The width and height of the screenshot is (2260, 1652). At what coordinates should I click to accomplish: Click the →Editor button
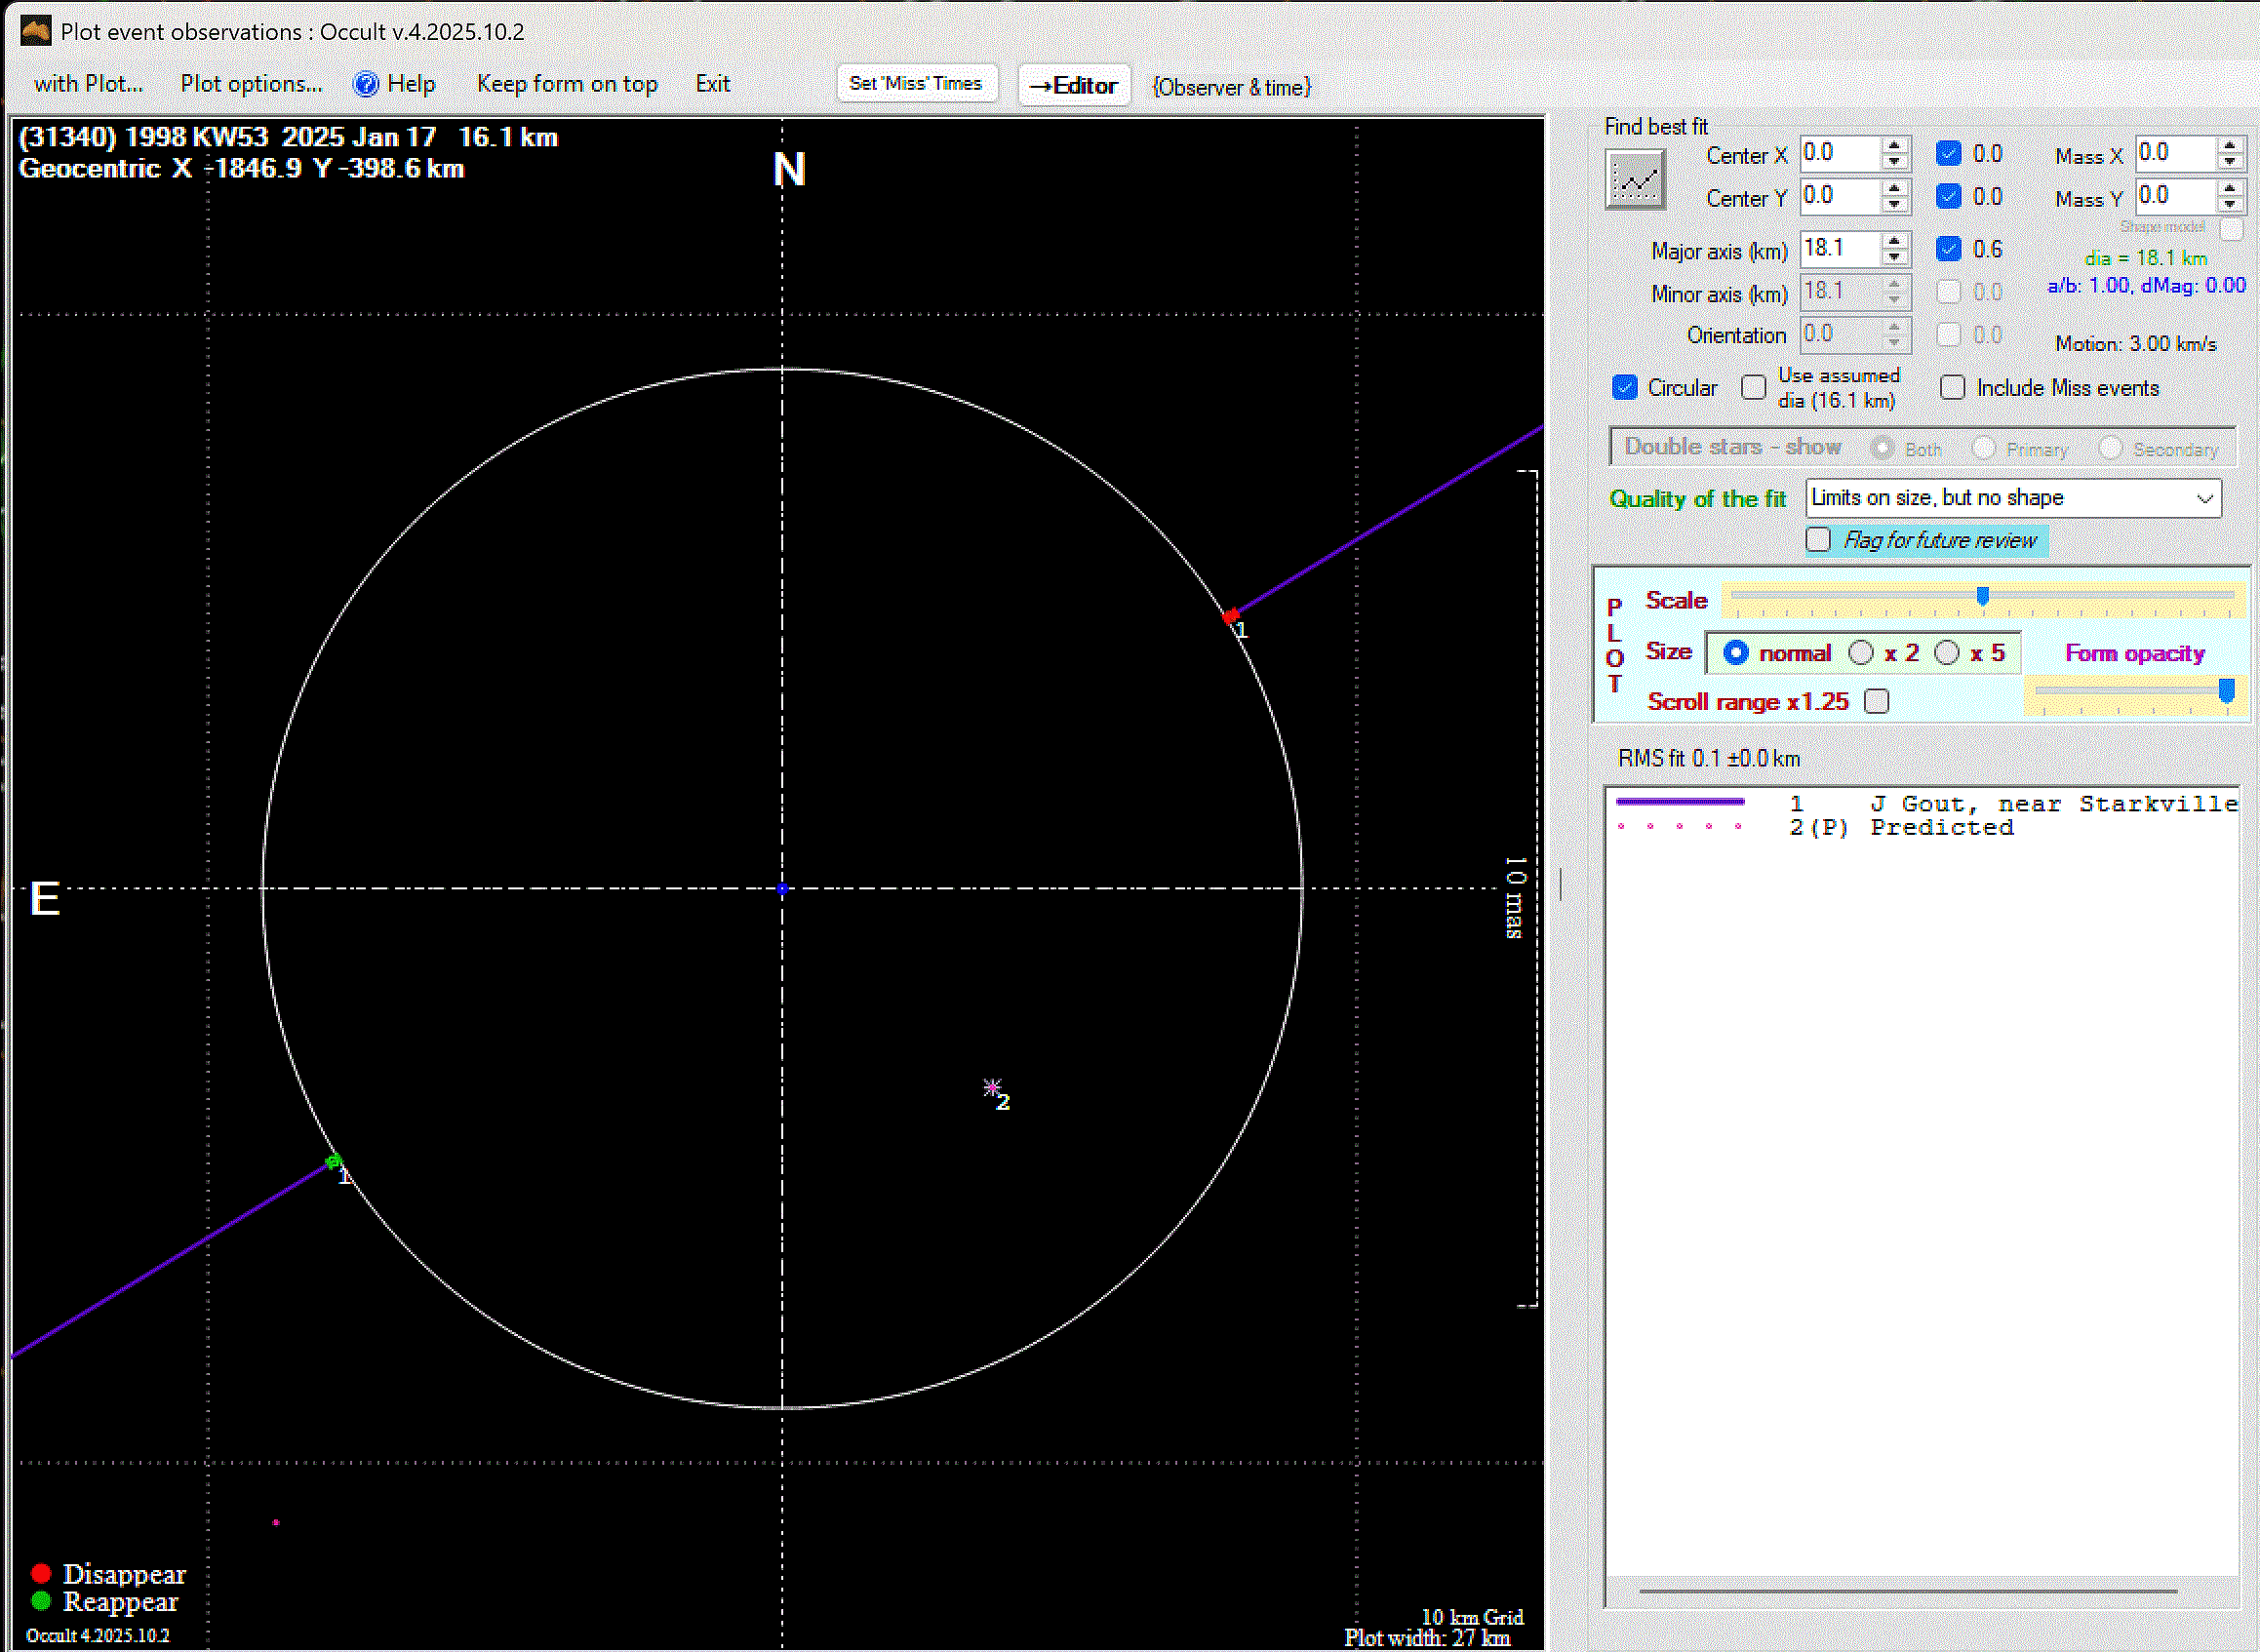click(1073, 86)
